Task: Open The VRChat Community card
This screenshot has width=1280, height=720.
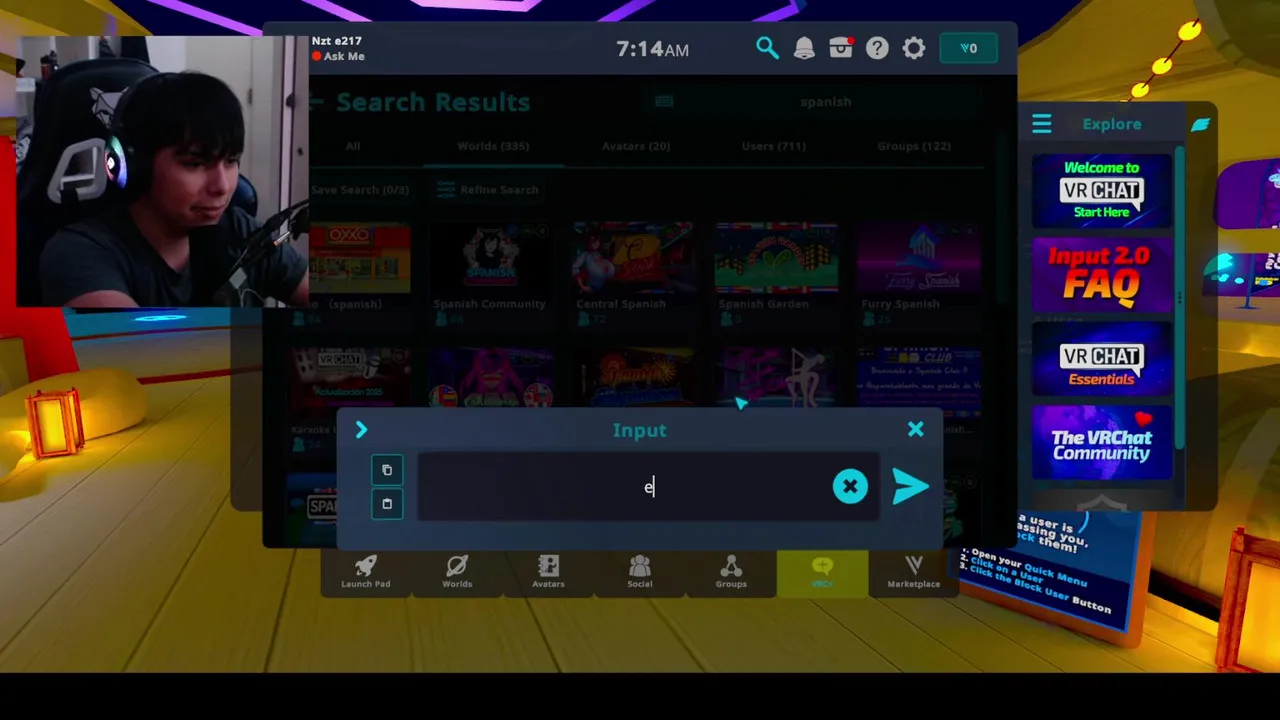Action: click(x=1101, y=443)
